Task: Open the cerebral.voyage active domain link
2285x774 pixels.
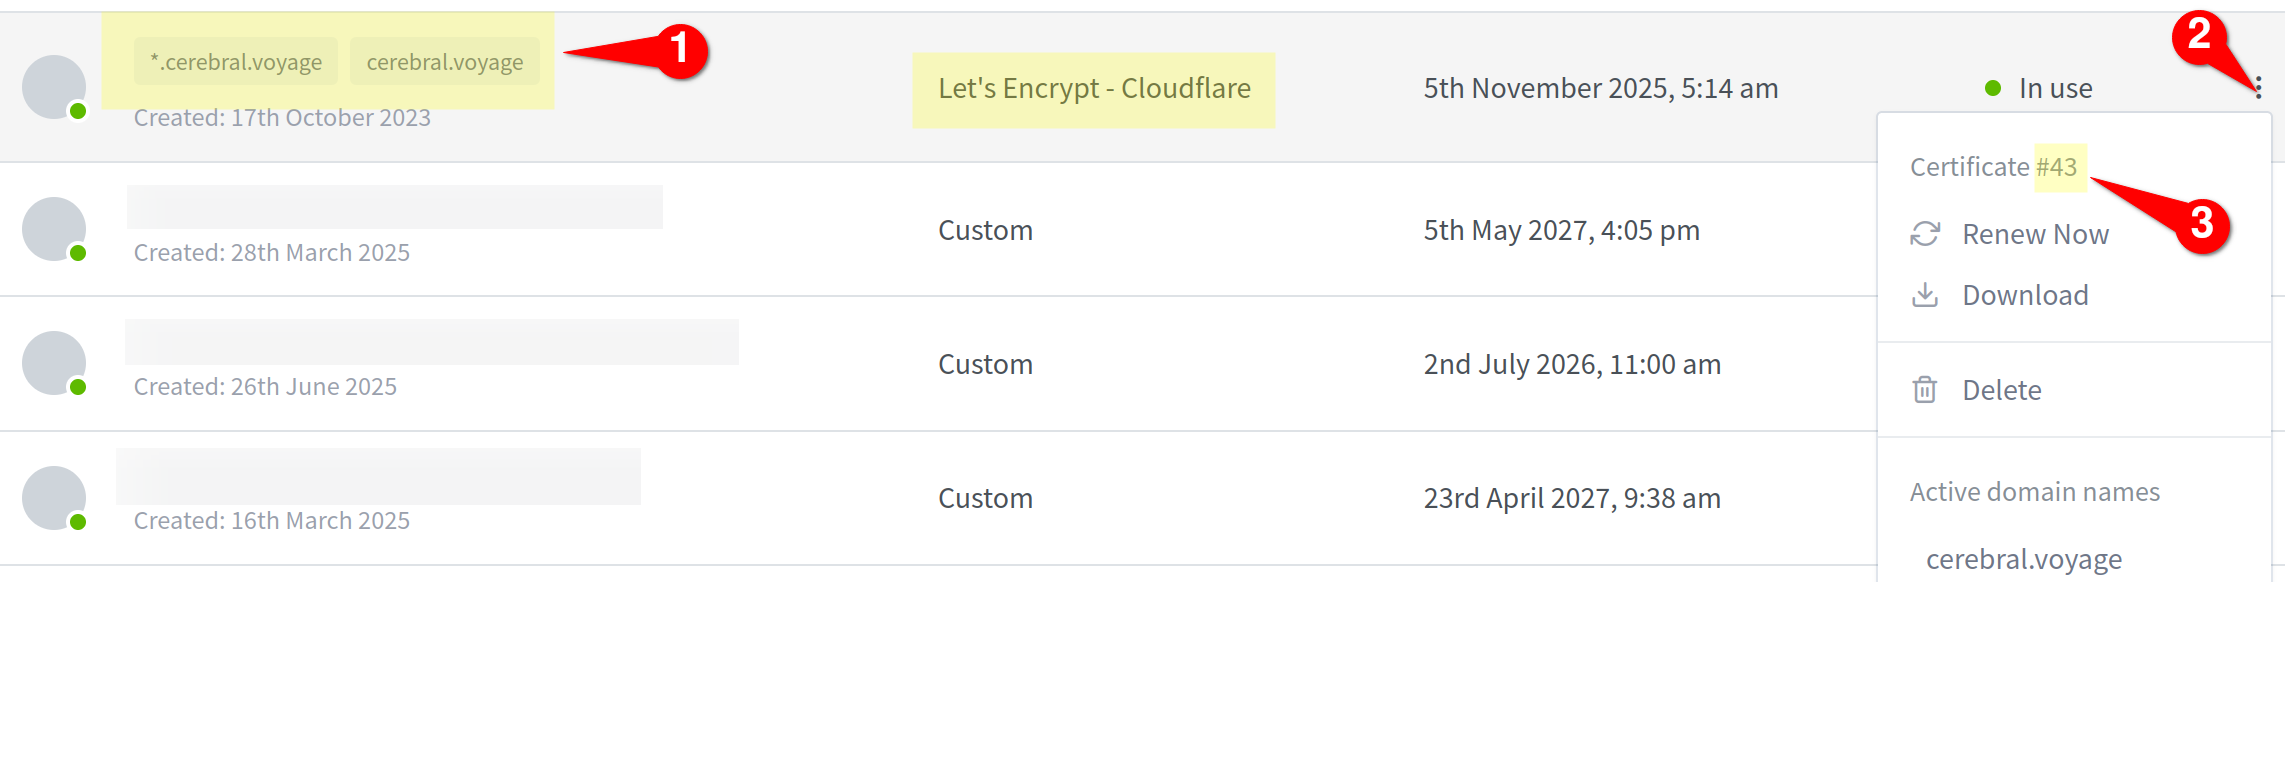Action: [x=2023, y=558]
